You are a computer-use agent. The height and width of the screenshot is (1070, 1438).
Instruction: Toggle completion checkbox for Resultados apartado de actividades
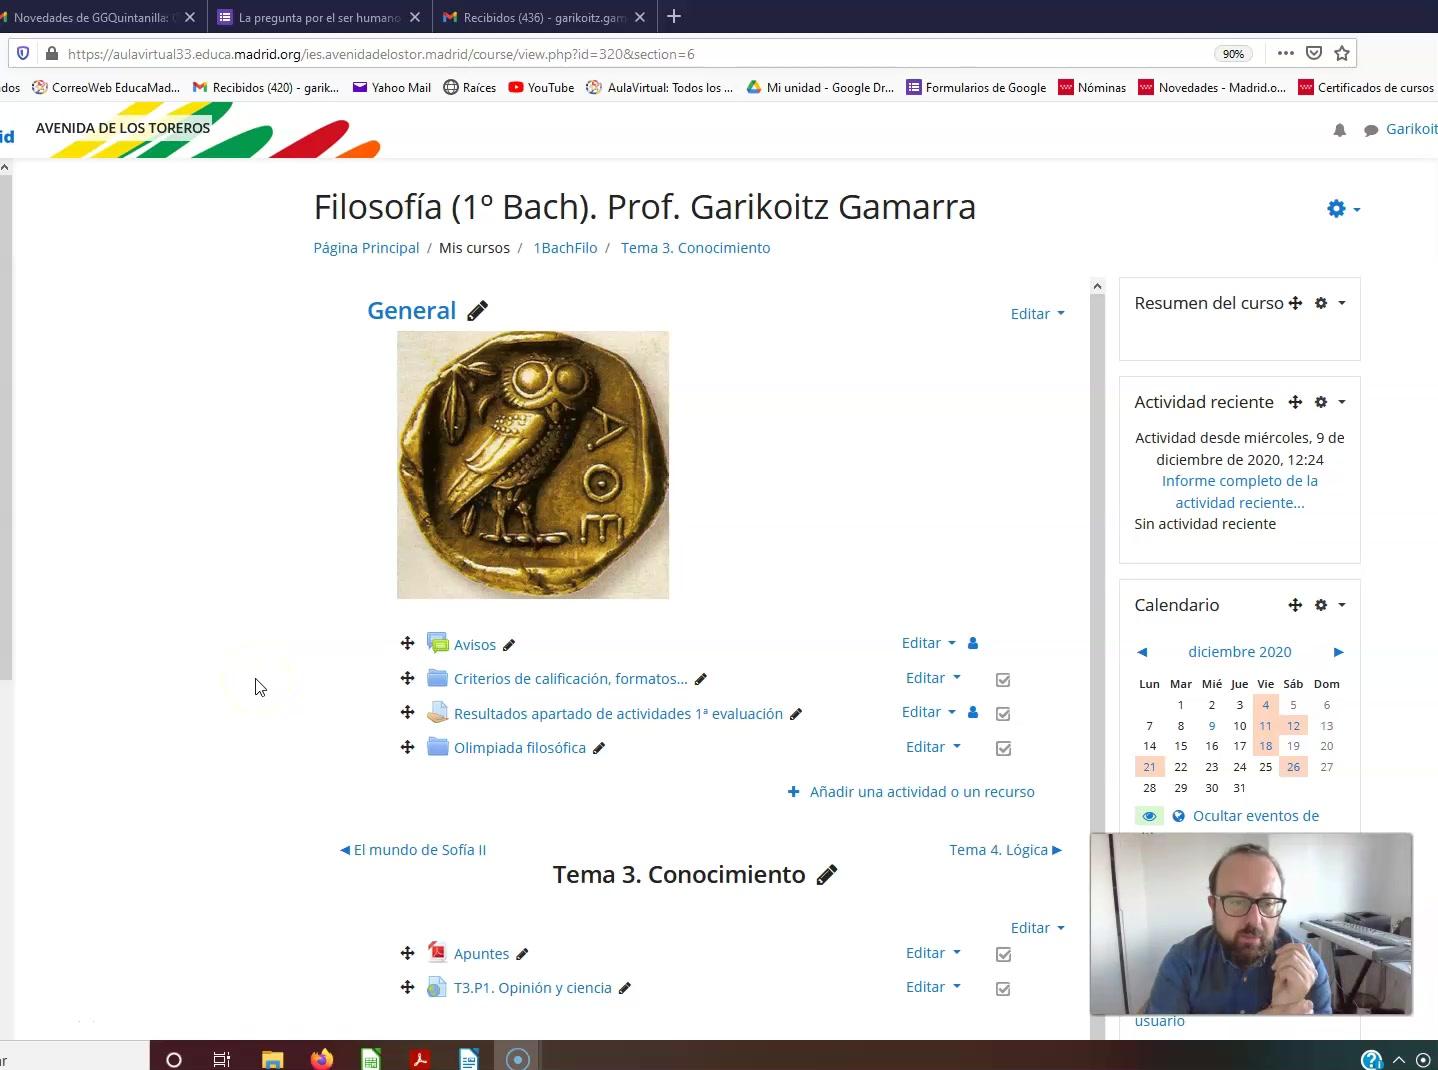(1003, 714)
